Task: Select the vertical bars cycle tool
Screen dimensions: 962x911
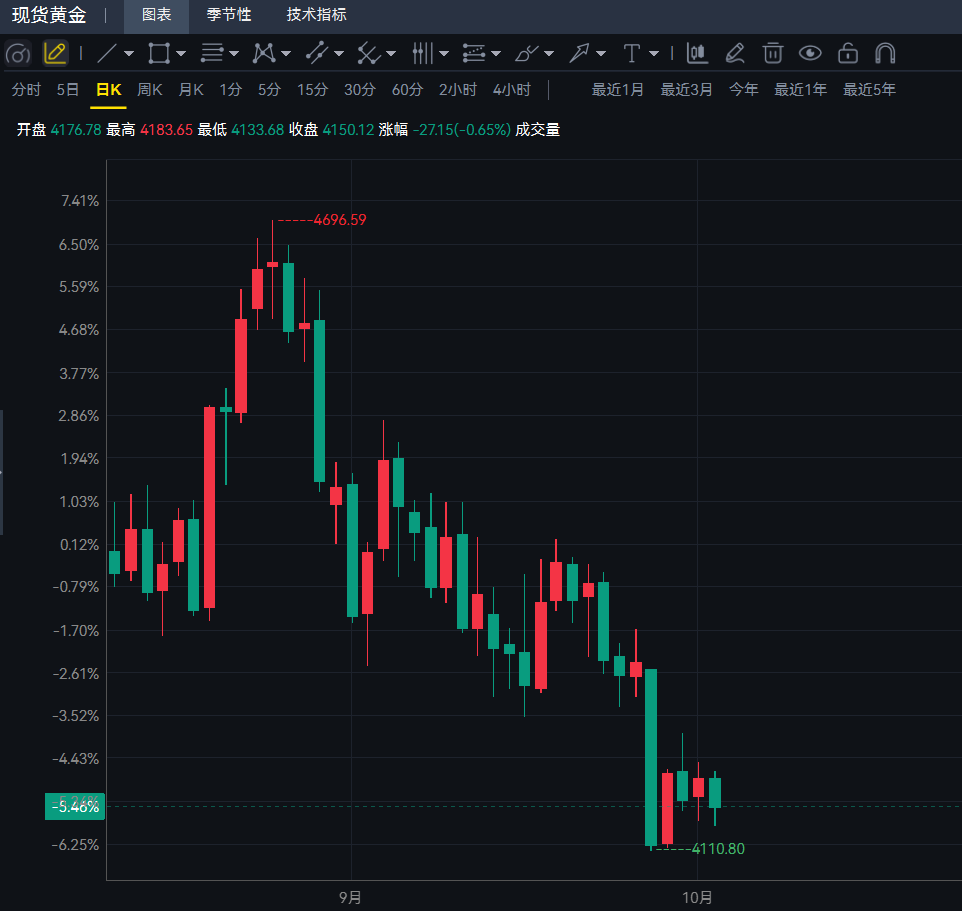Action: click(x=422, y=53)
